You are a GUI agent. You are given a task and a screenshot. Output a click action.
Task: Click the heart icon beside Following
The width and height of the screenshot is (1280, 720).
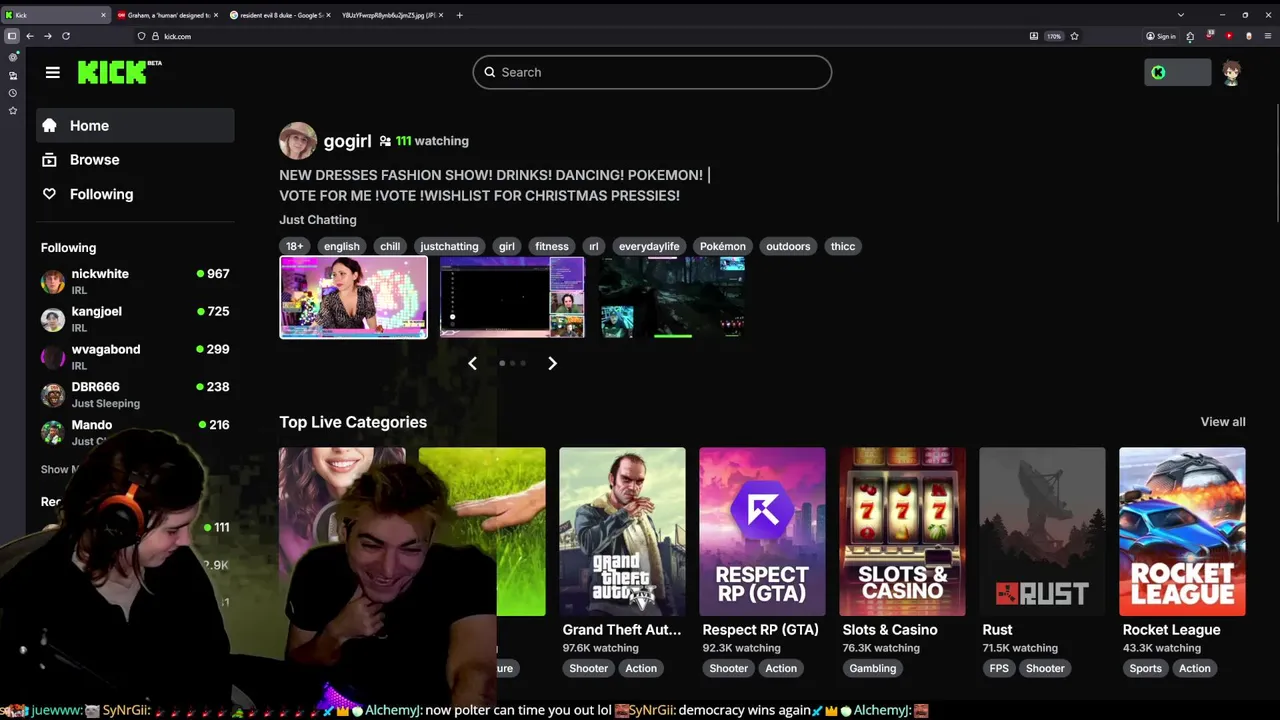tap(49, 194)
